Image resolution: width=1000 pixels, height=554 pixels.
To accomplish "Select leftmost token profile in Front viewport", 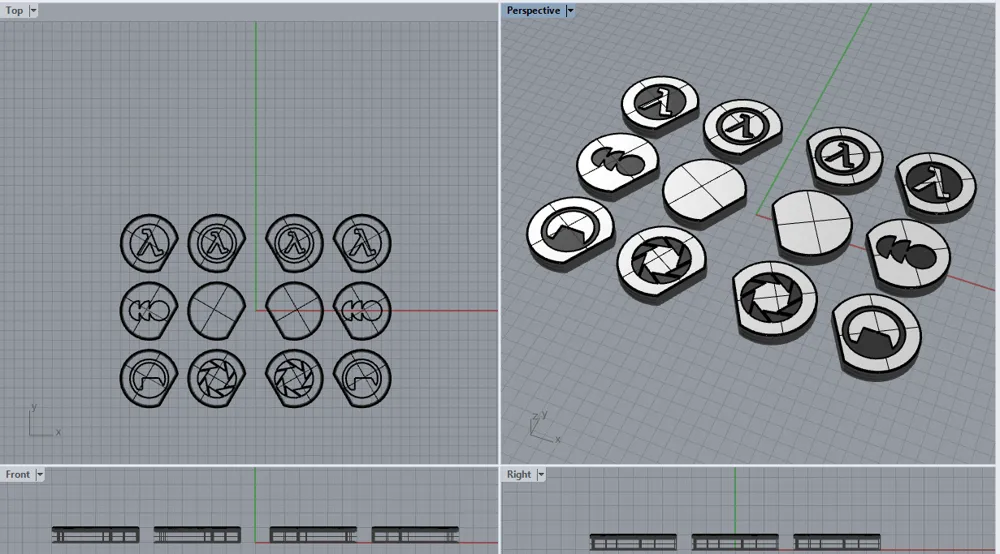I will coord(96,534).
